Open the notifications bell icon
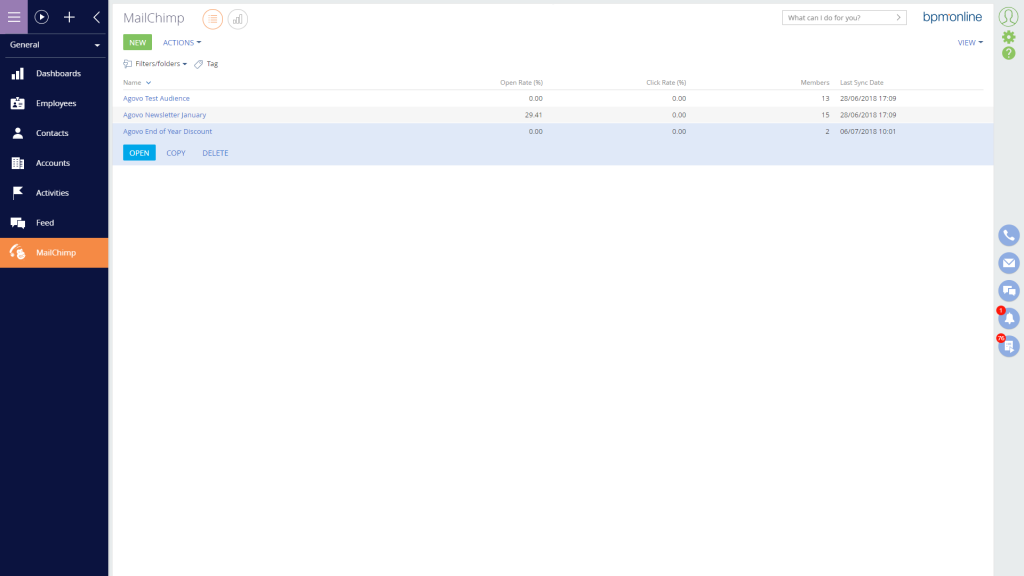 (1008, 319)
